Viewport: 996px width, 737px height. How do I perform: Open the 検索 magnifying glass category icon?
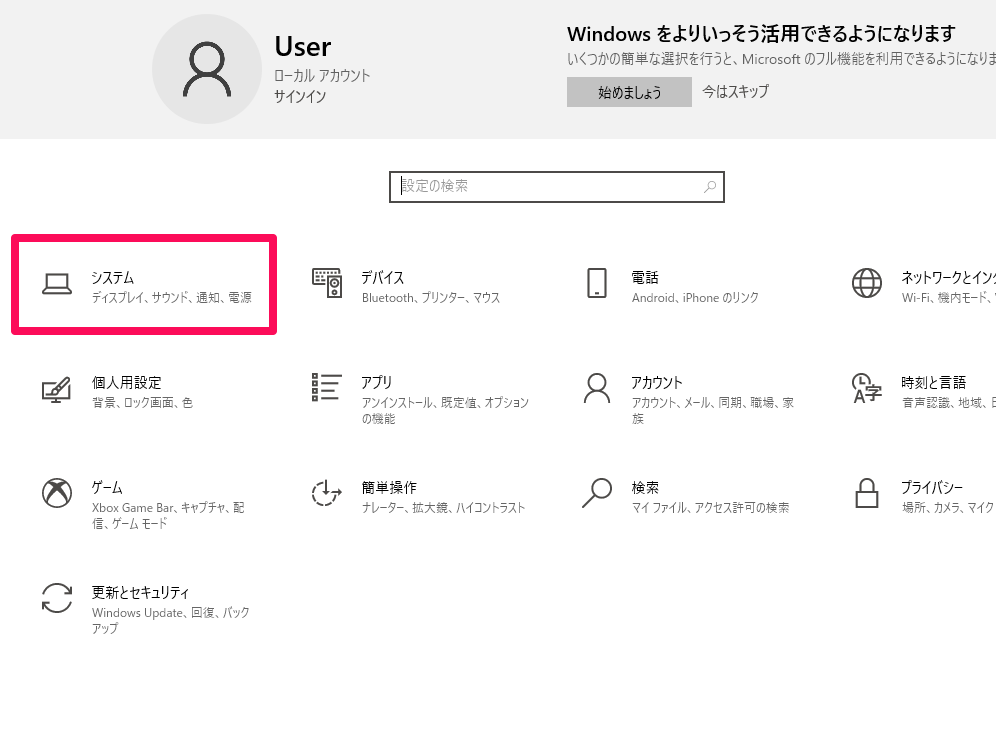[x=597, y=493]
